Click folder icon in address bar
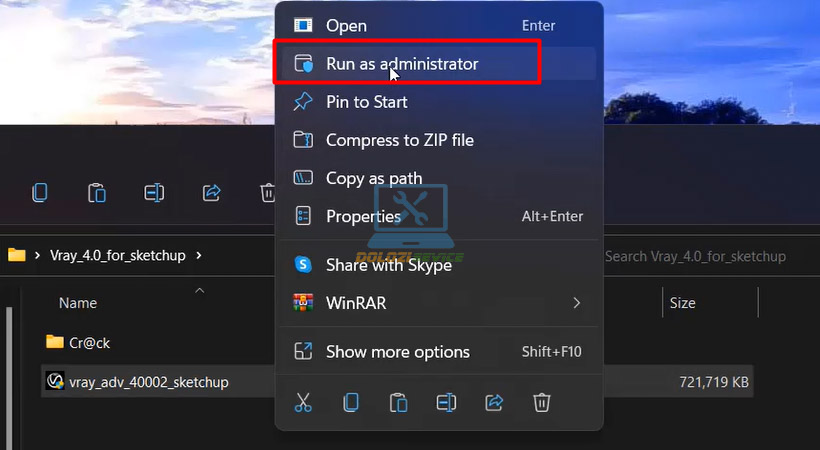820x450 pixels. click(17, 255)
